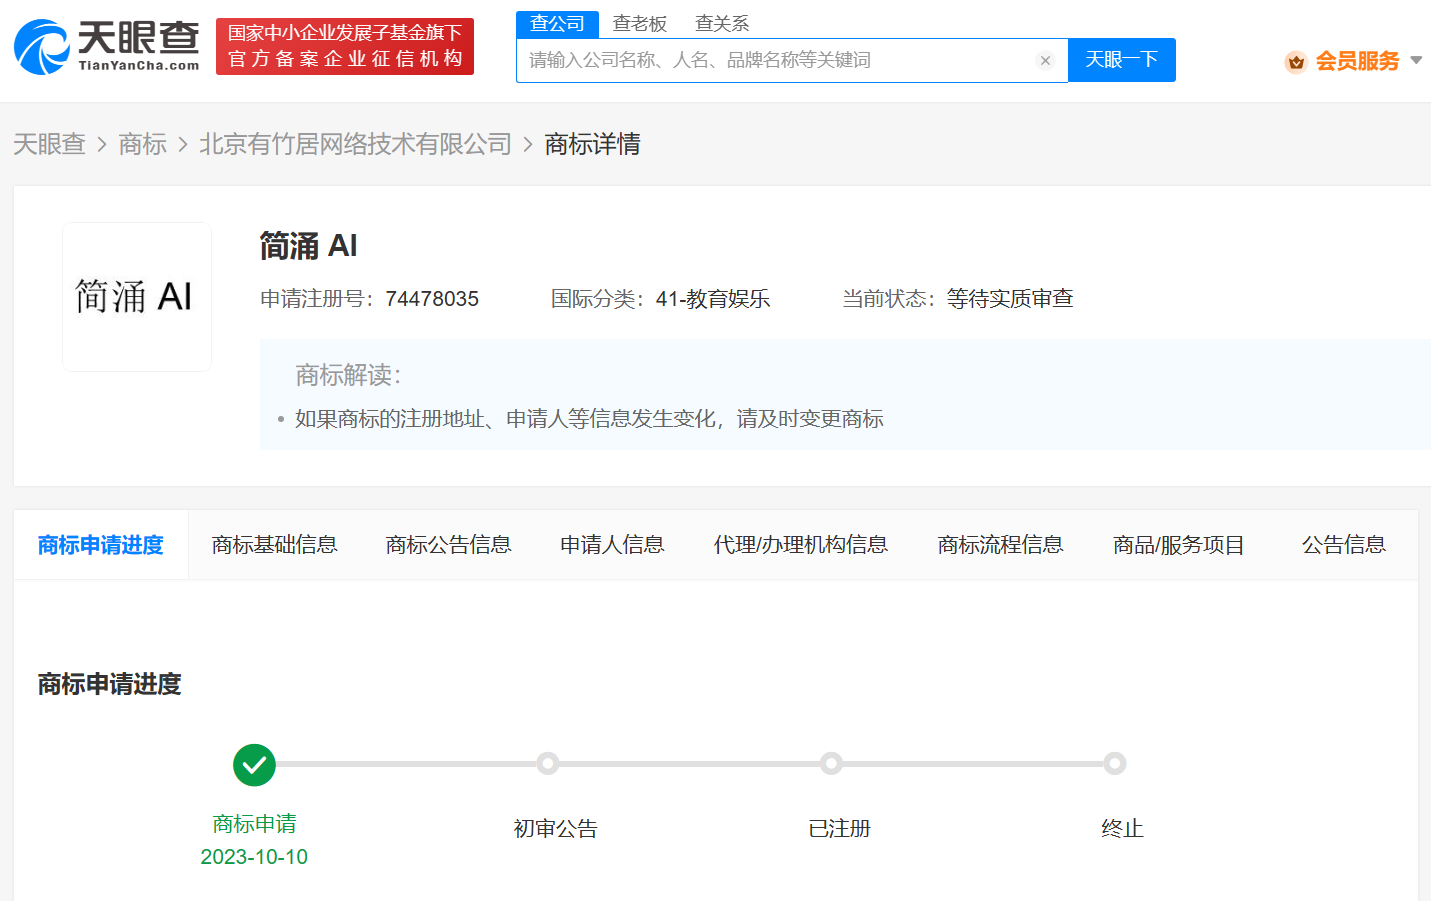Click the 41-教育娱乐 classification text
Viewport: 1431px width, 901px height.
coord(713,299)
